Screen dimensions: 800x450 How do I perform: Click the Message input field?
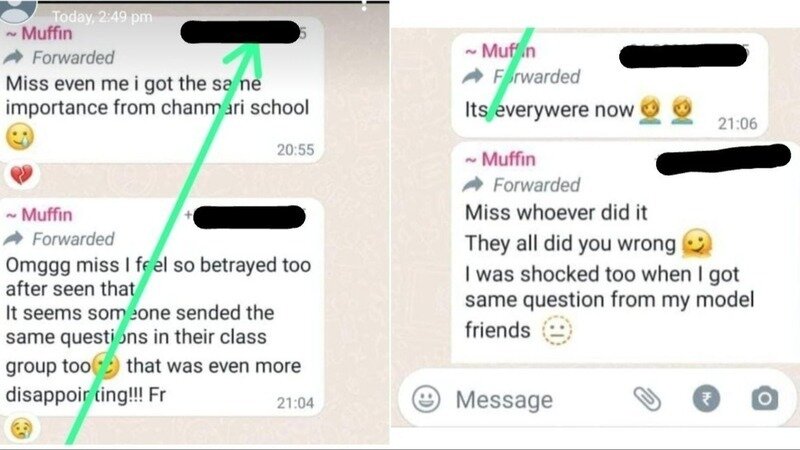coord(536,399)
